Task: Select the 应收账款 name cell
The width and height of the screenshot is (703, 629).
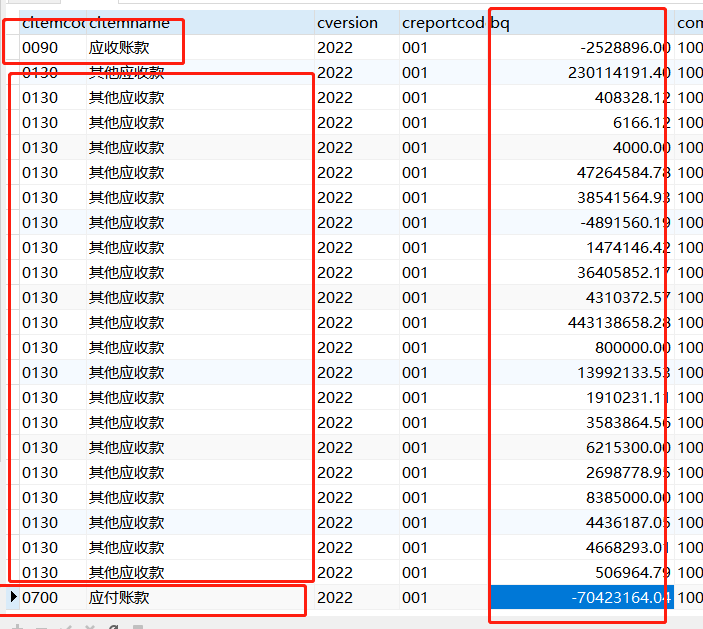Action: click(x=200, y=48)
